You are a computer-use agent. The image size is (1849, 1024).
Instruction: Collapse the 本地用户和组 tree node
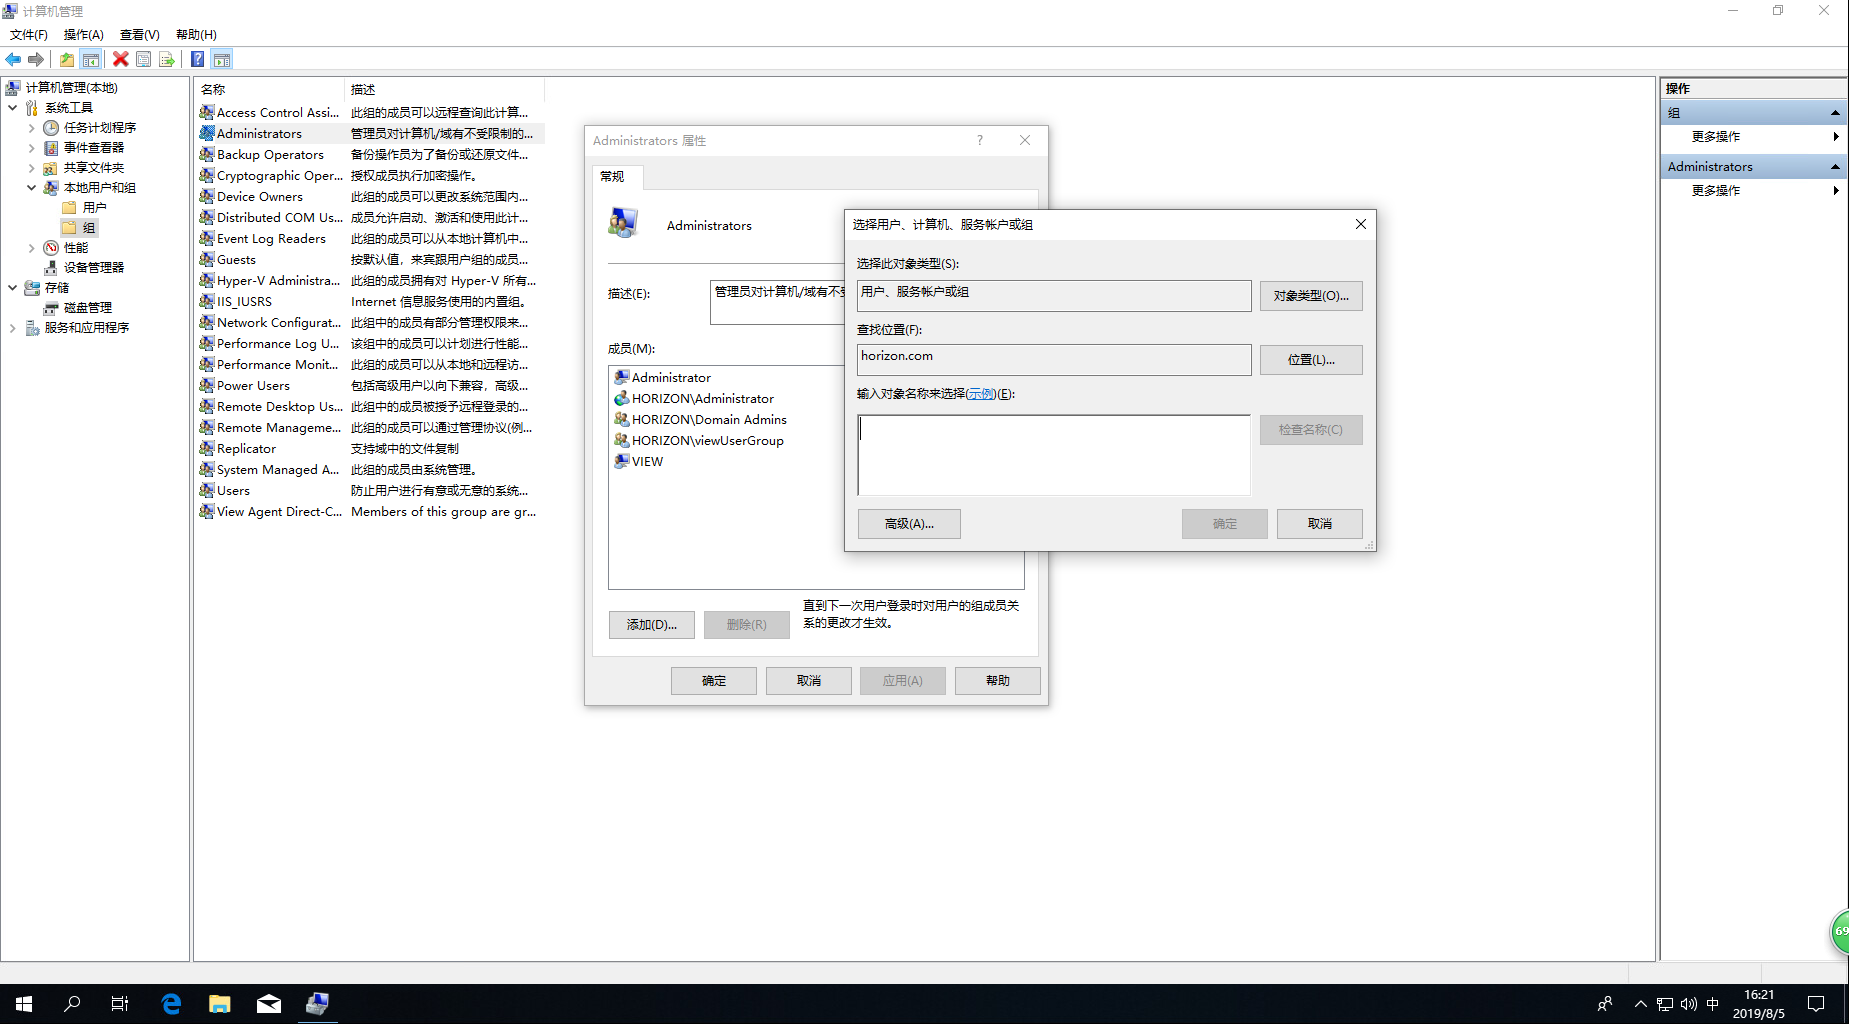(x=31, y=188)
